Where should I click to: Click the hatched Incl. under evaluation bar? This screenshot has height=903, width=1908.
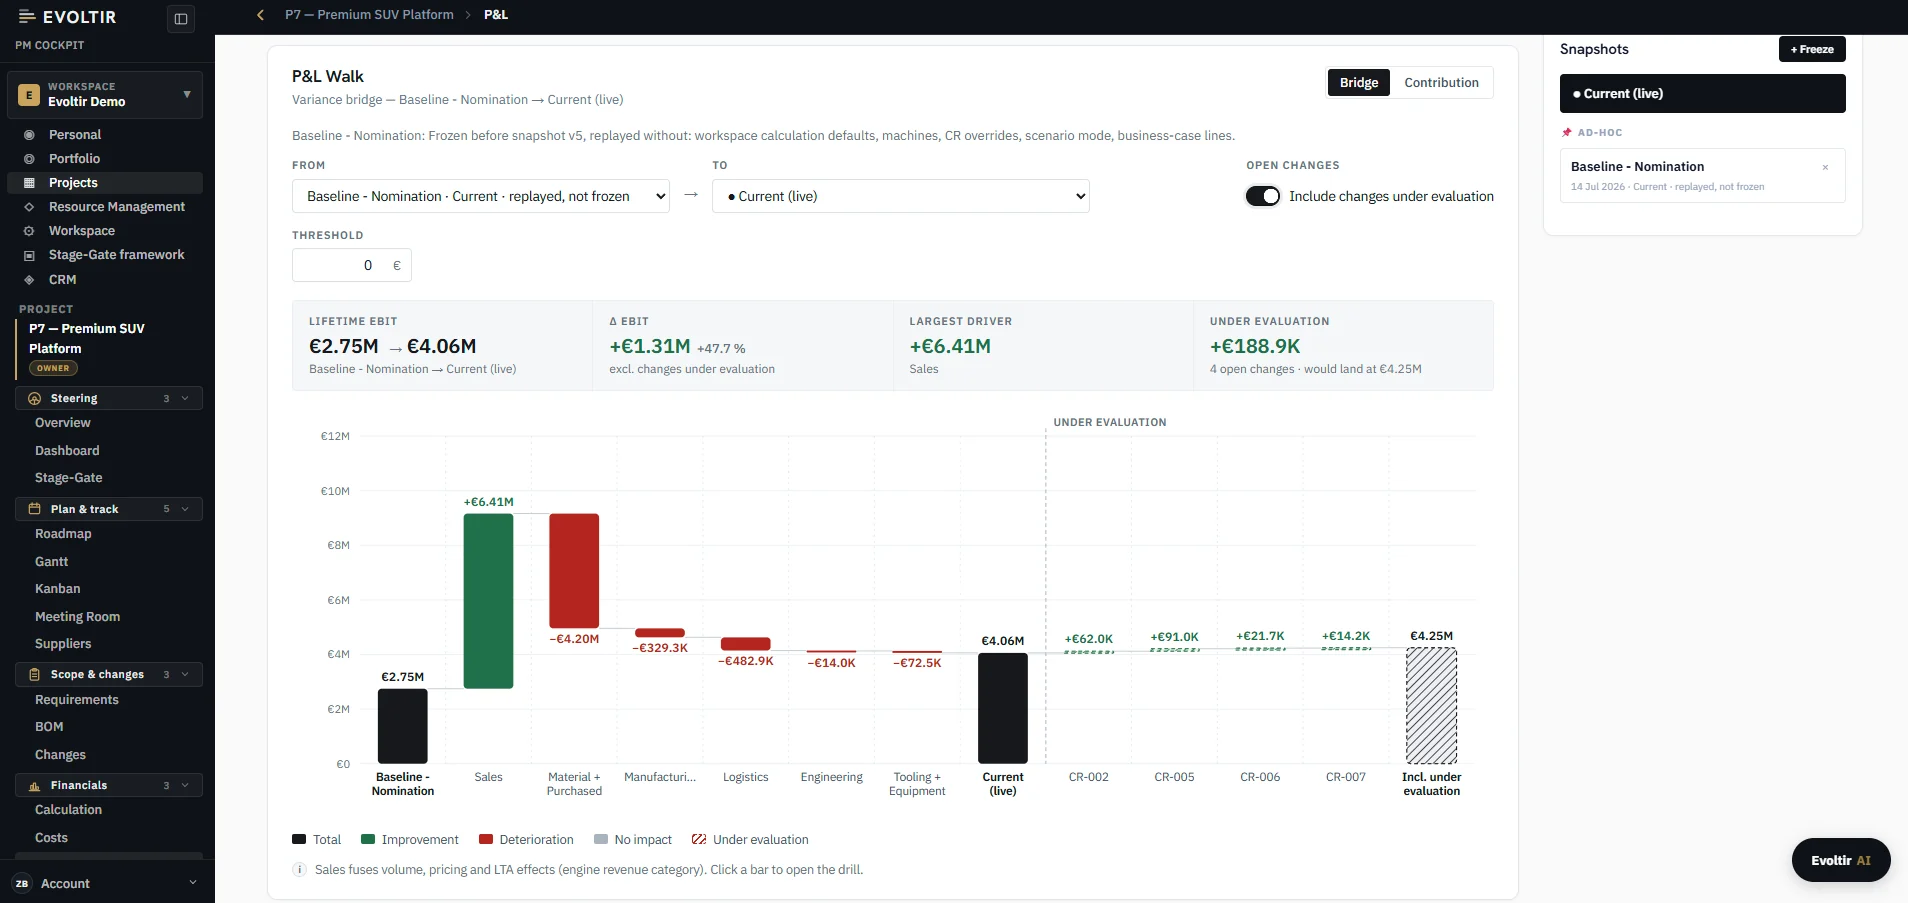point(1432,706)
